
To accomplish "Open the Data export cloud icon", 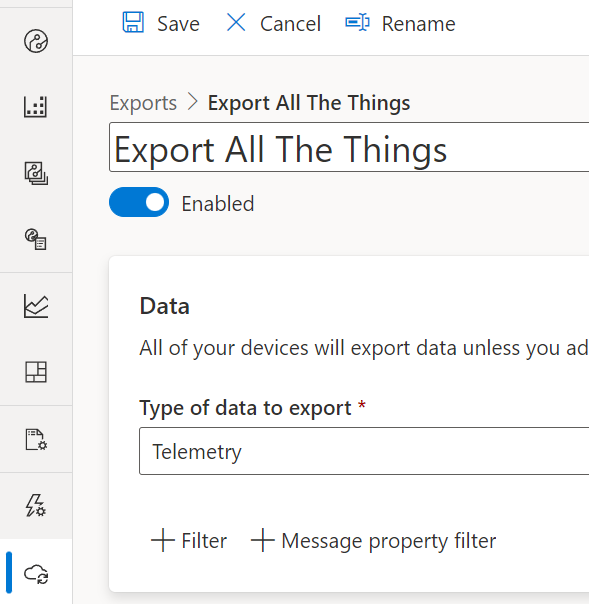I will tap(36, 574).
